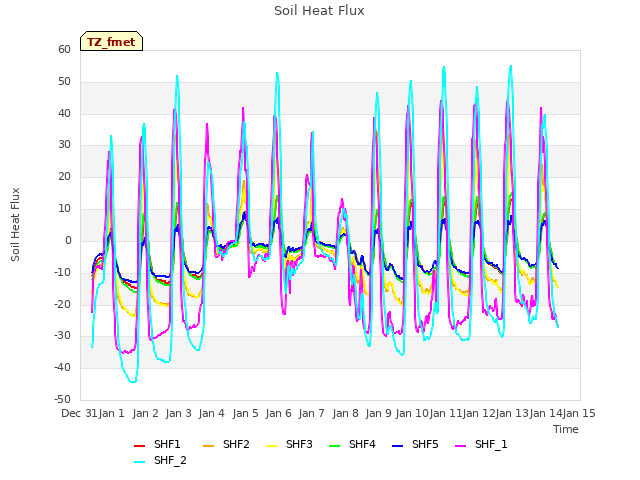The width and height of the screenshot is (640, 480).
Task: Click the -20 y-axis tick label
Action: pyautogui.click(x=62, y=304)
